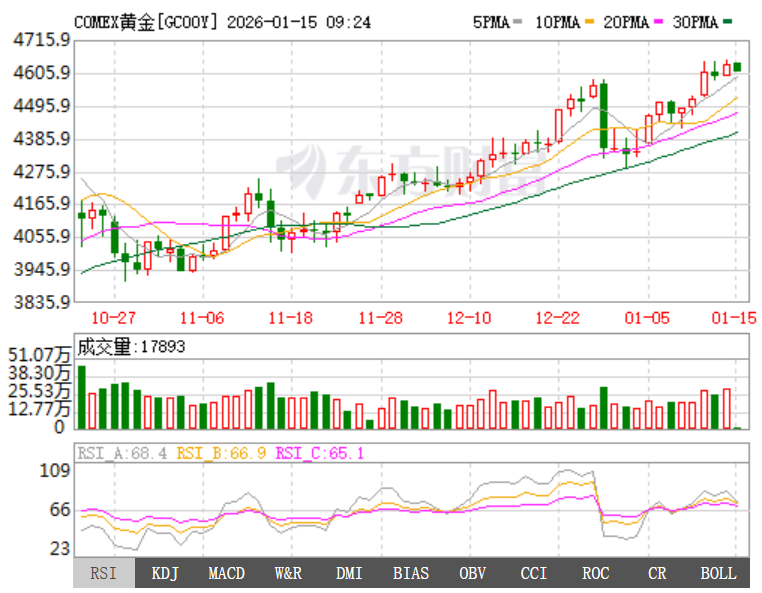The image size is (762, 593).
Task: Select the W&R indicator tab
Action: coord(288,573)
